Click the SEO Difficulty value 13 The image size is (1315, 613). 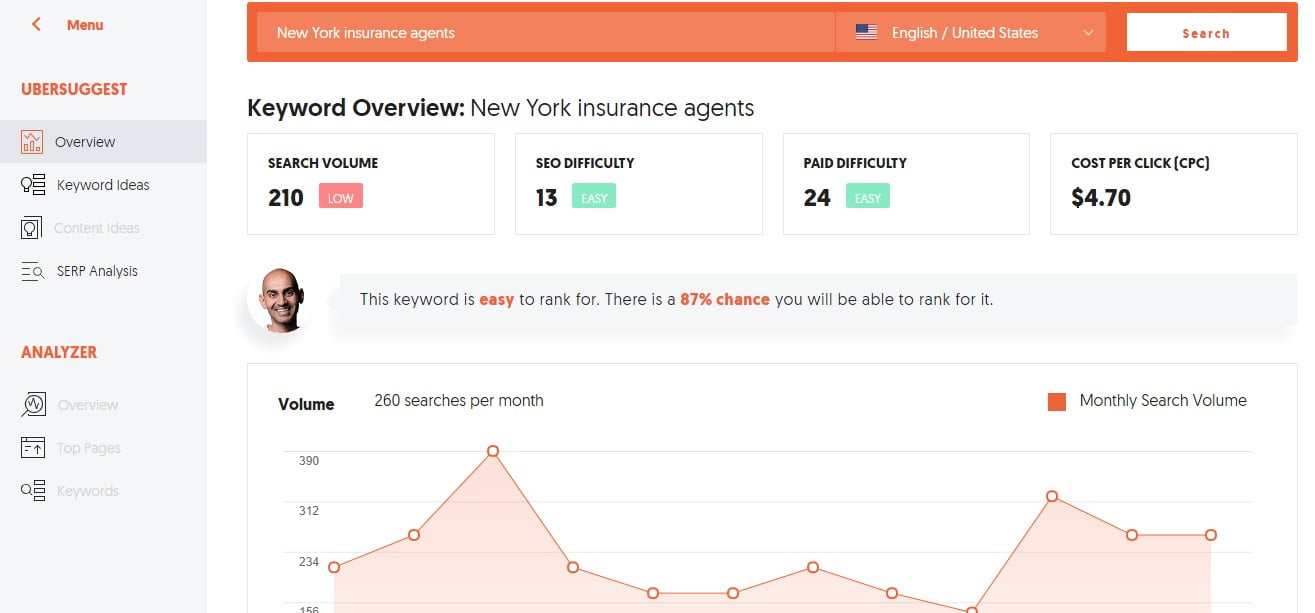546,197
